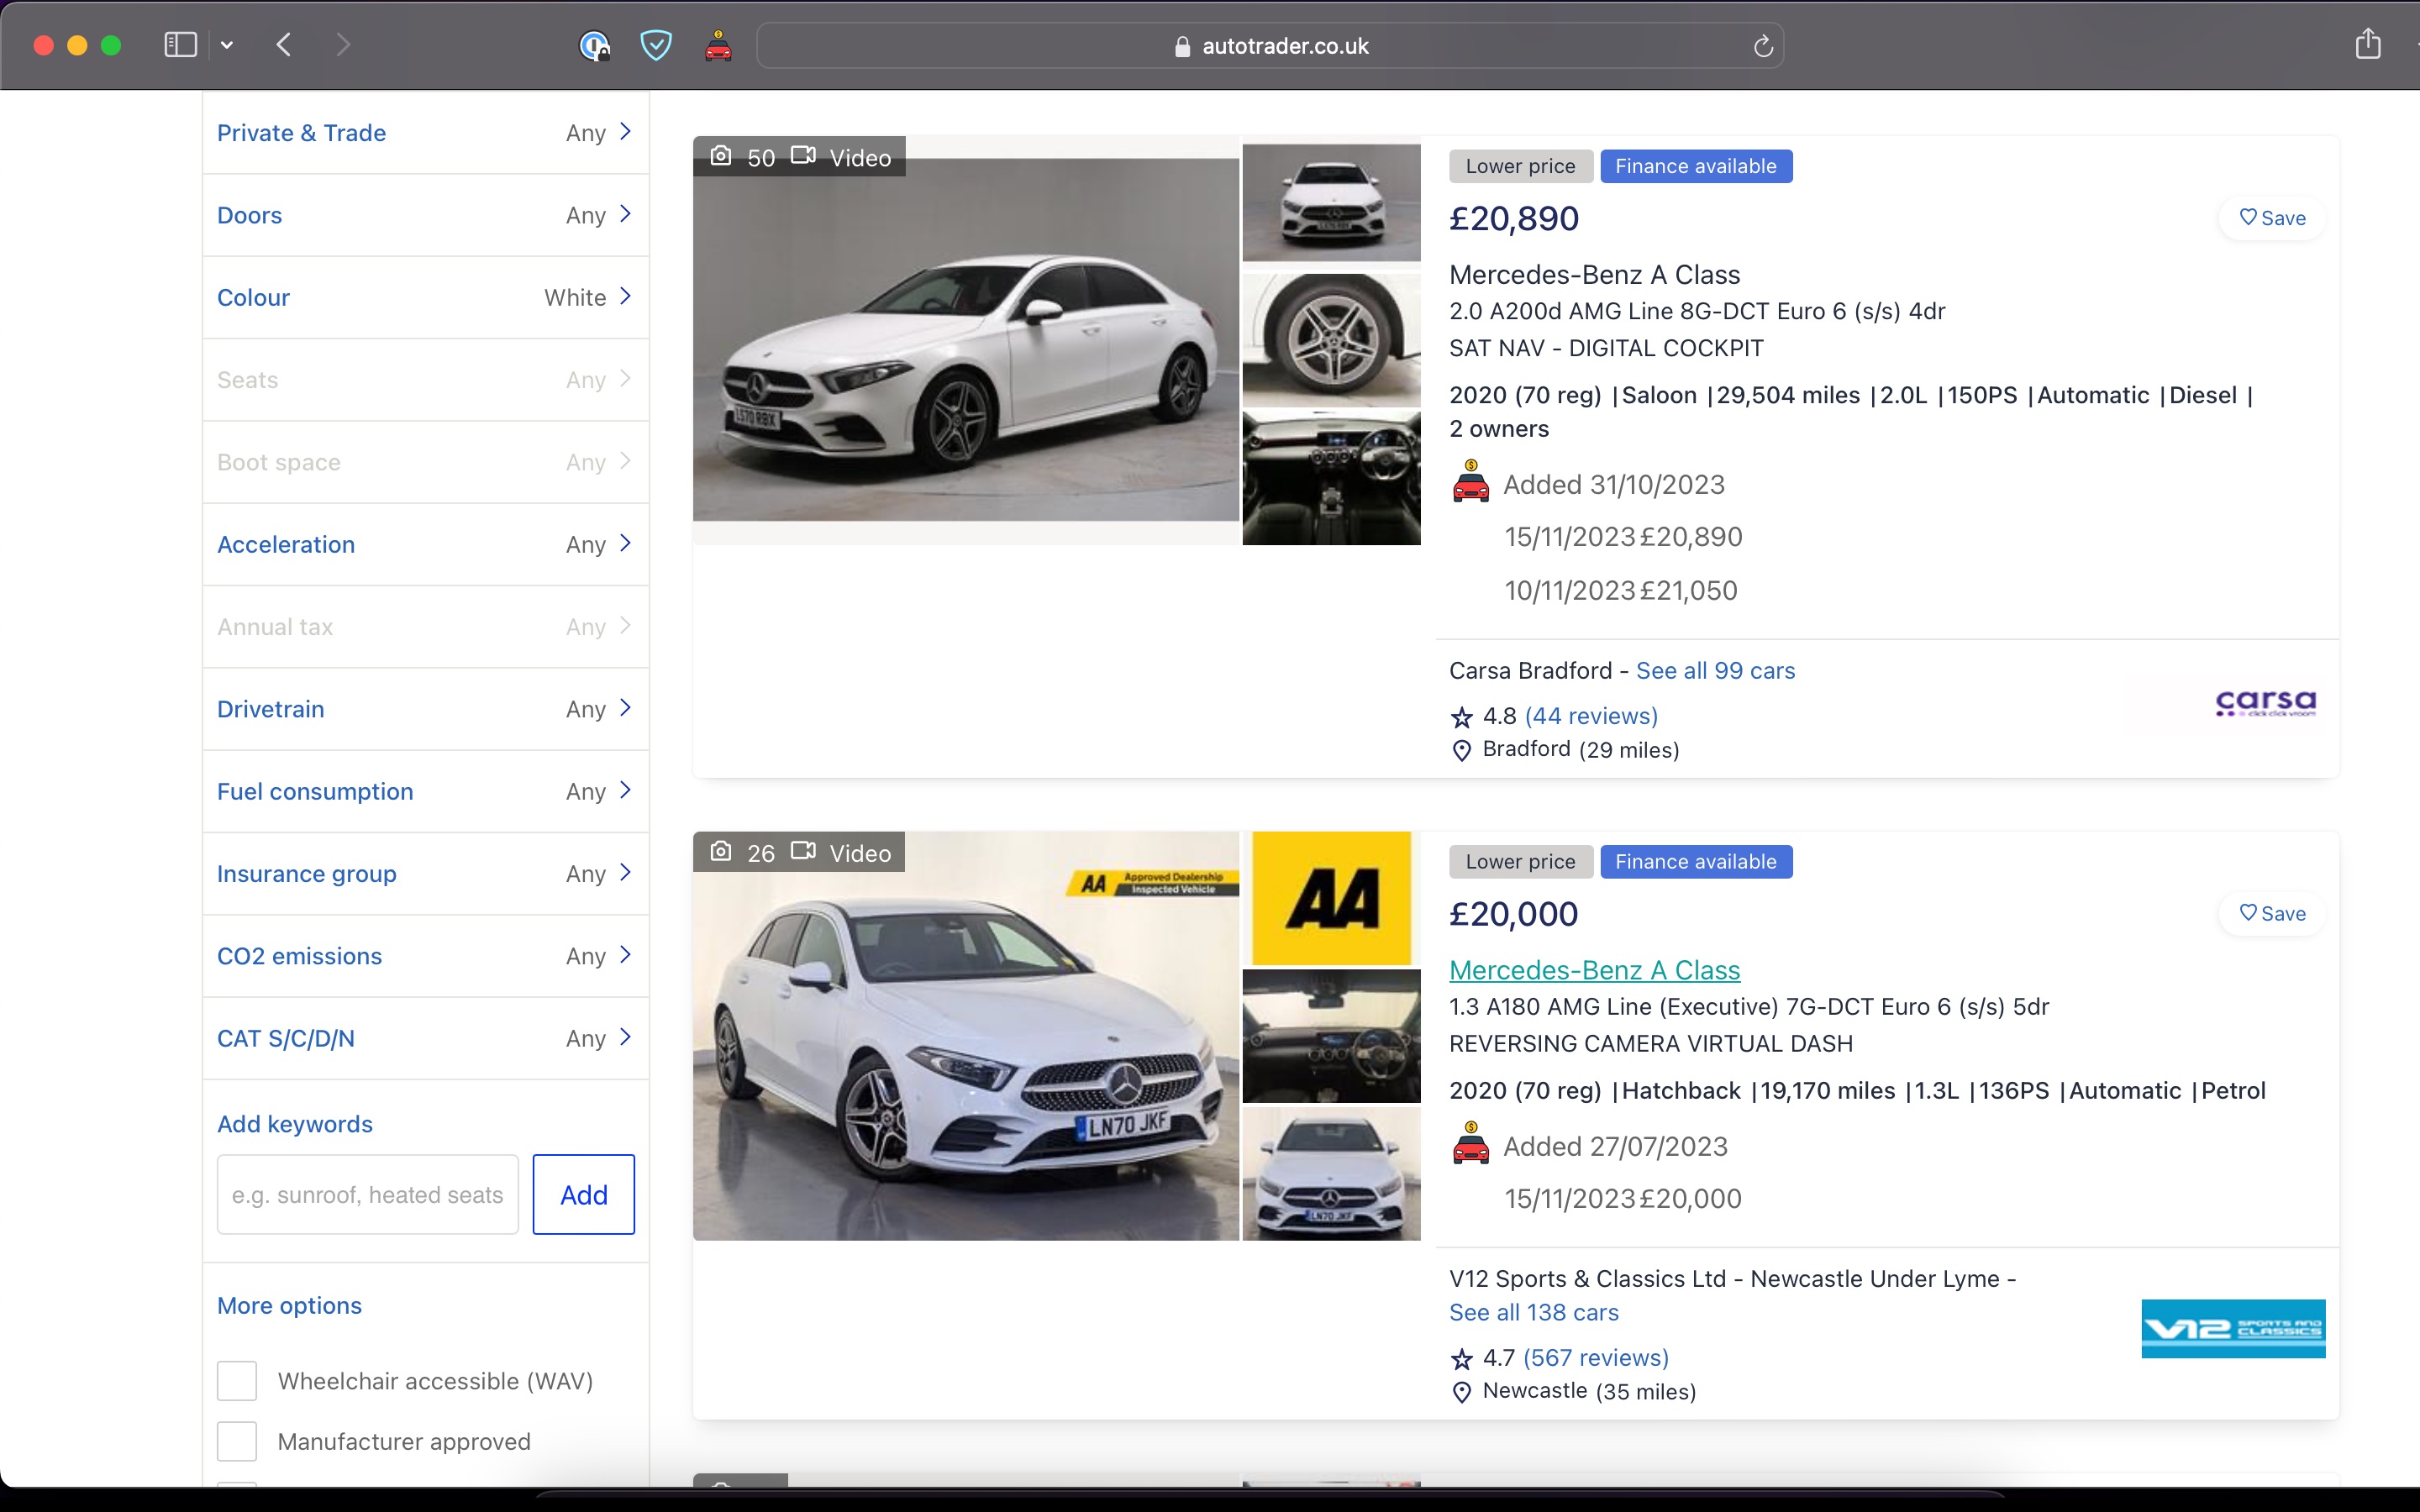This screenshot has height=1512, width=2420.
Task: Open the 567 reviews link
Action: click(x=1596, y=1358)
